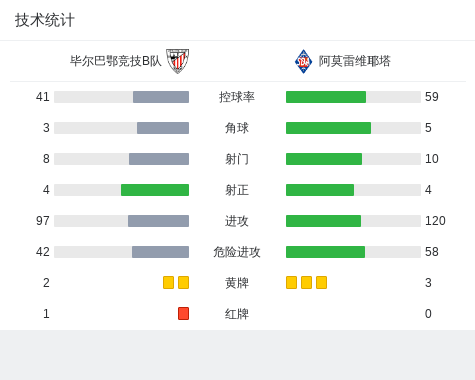Open the 阿莫雷维耶塔 team name link
475x380 pixels.
point(355,61)
